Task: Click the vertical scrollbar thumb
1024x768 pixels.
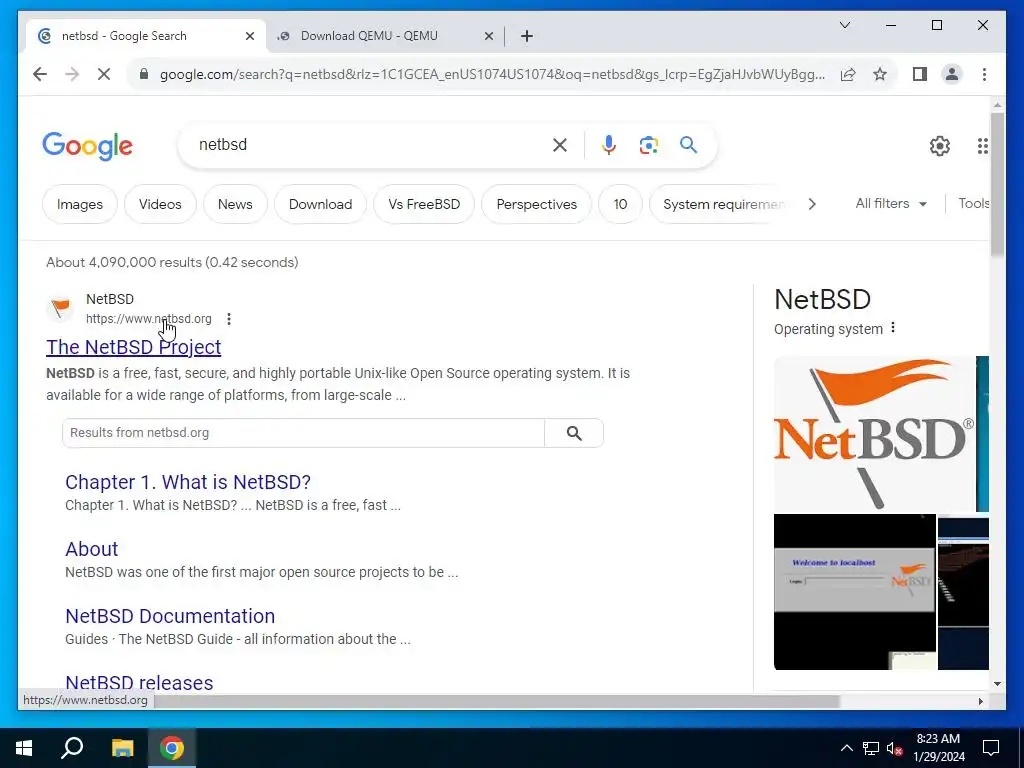Action: click(997, 184)
